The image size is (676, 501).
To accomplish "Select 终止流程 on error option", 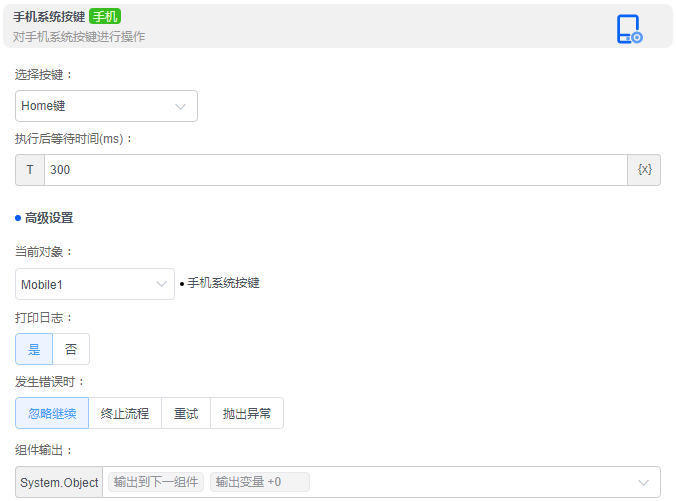I will coord(125,413).
